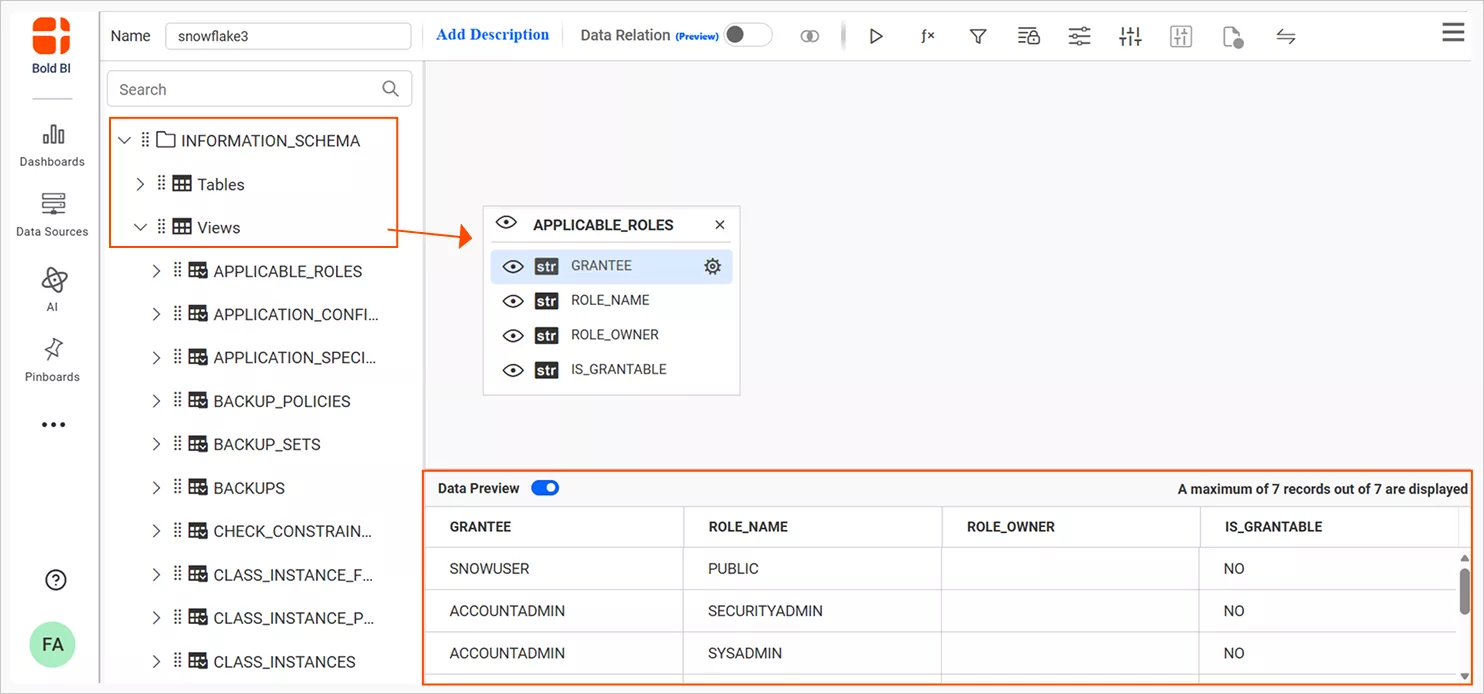Image resolution: width=1484 pixels, height=694 pixels.
Task: Collapse the Views node
Action: coord(140,228)
